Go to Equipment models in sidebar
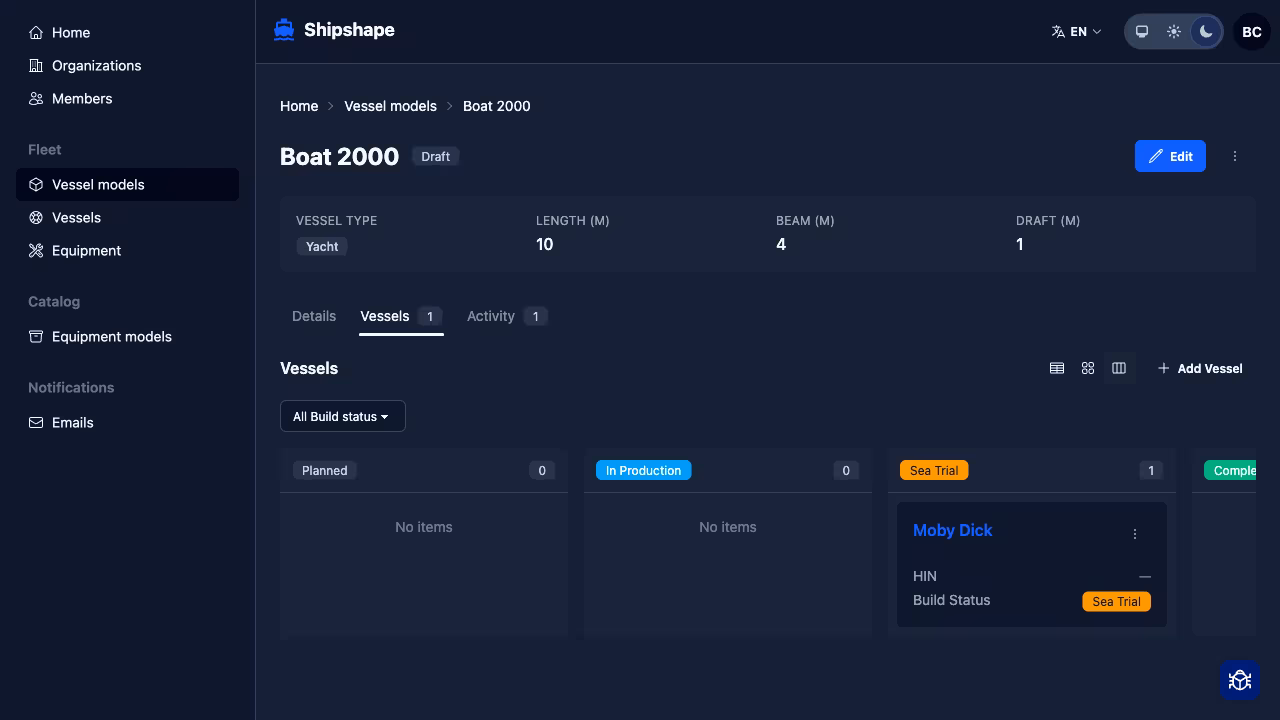1280x720 pixels. click(112, 336)
